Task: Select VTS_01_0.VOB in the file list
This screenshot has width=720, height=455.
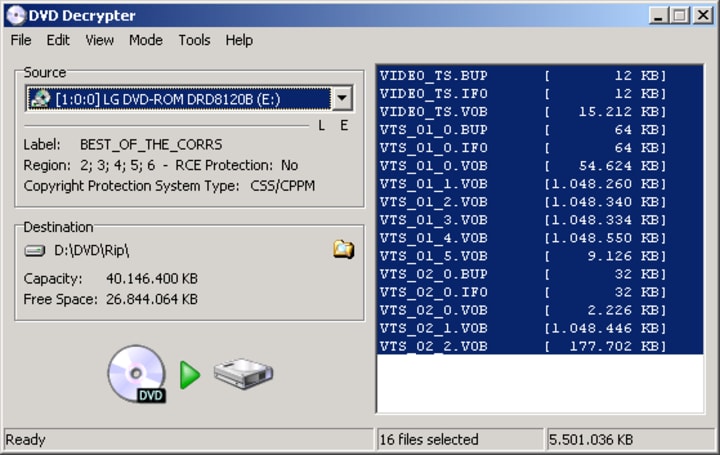Action: pos(540,166)
